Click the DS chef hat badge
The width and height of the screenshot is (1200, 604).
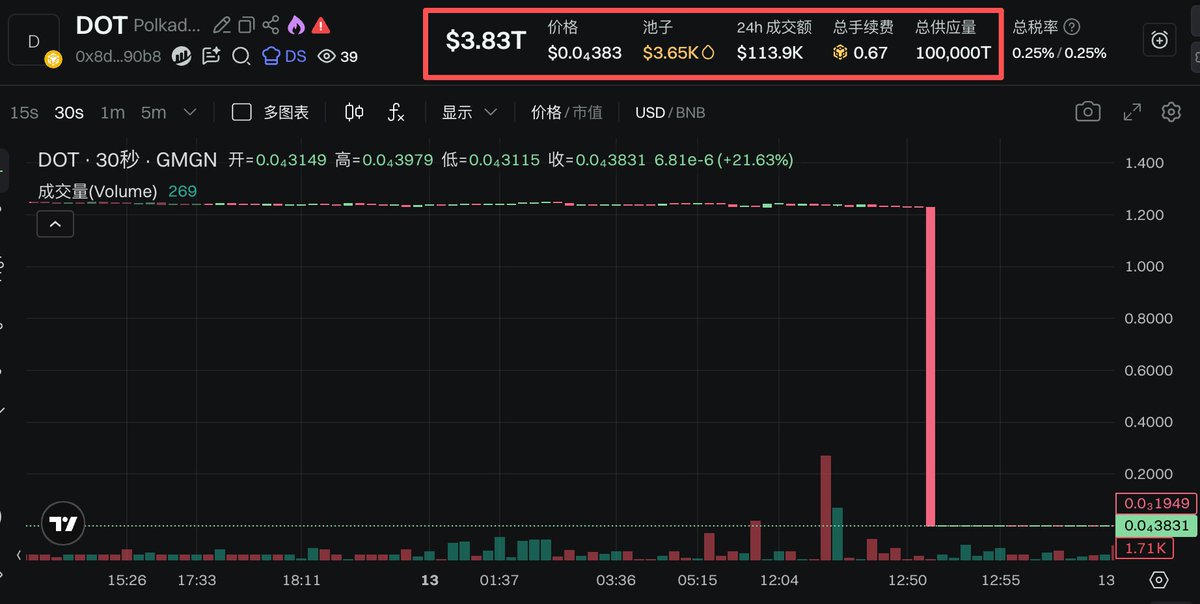[x=284, y=56]
